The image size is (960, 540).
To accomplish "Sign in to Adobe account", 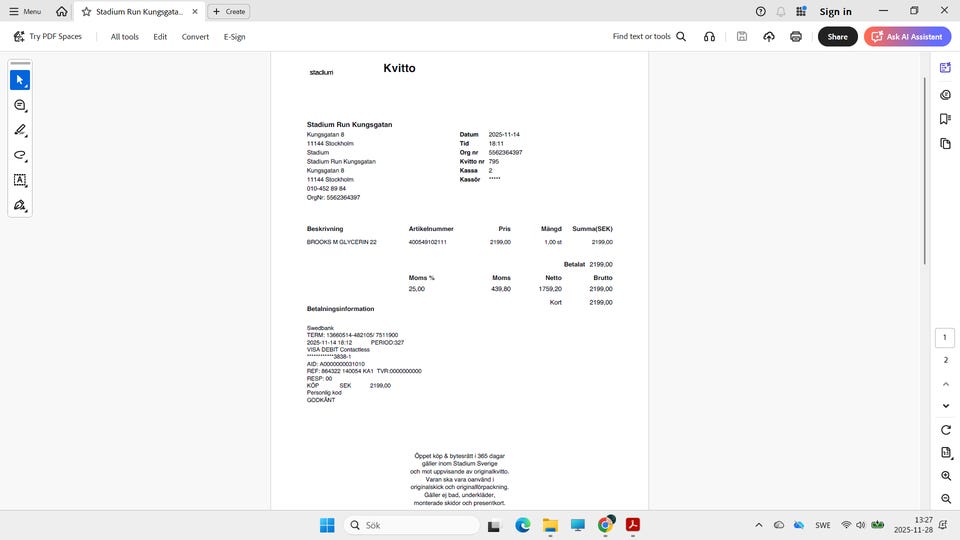I will pyautogui.click(x=835, y=12).
